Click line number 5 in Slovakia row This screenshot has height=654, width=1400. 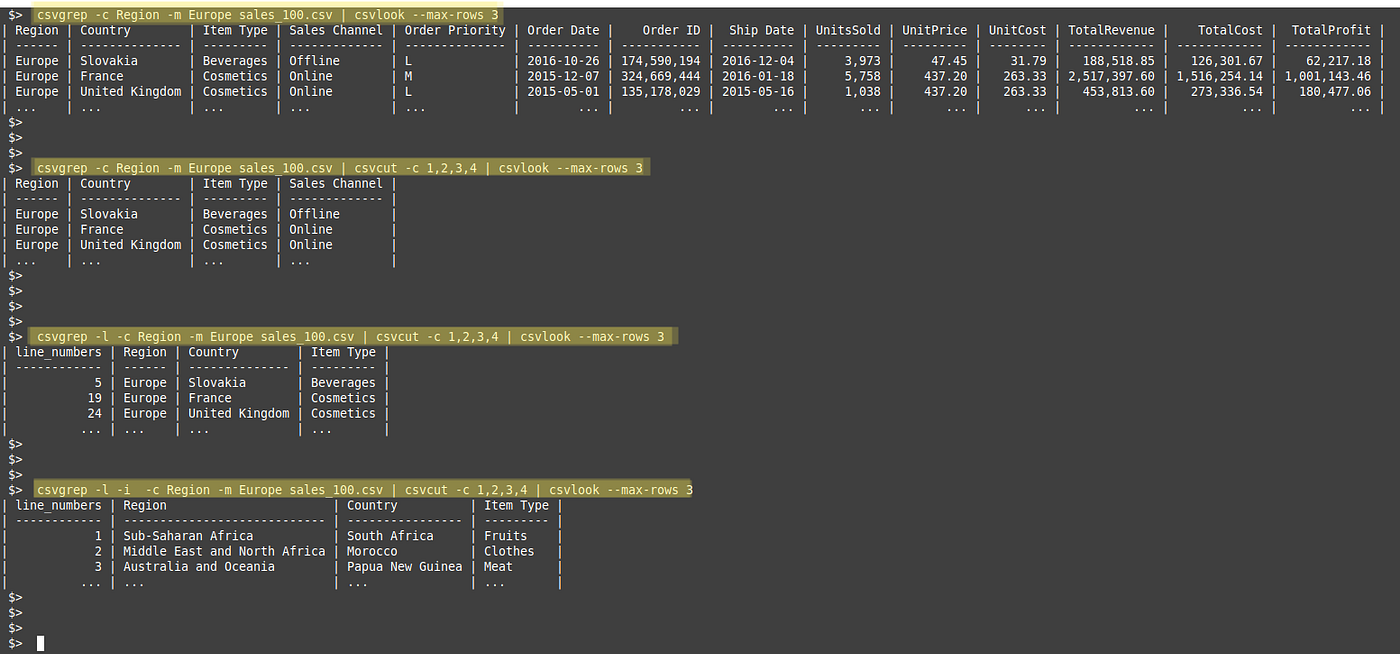pos(98,383)
